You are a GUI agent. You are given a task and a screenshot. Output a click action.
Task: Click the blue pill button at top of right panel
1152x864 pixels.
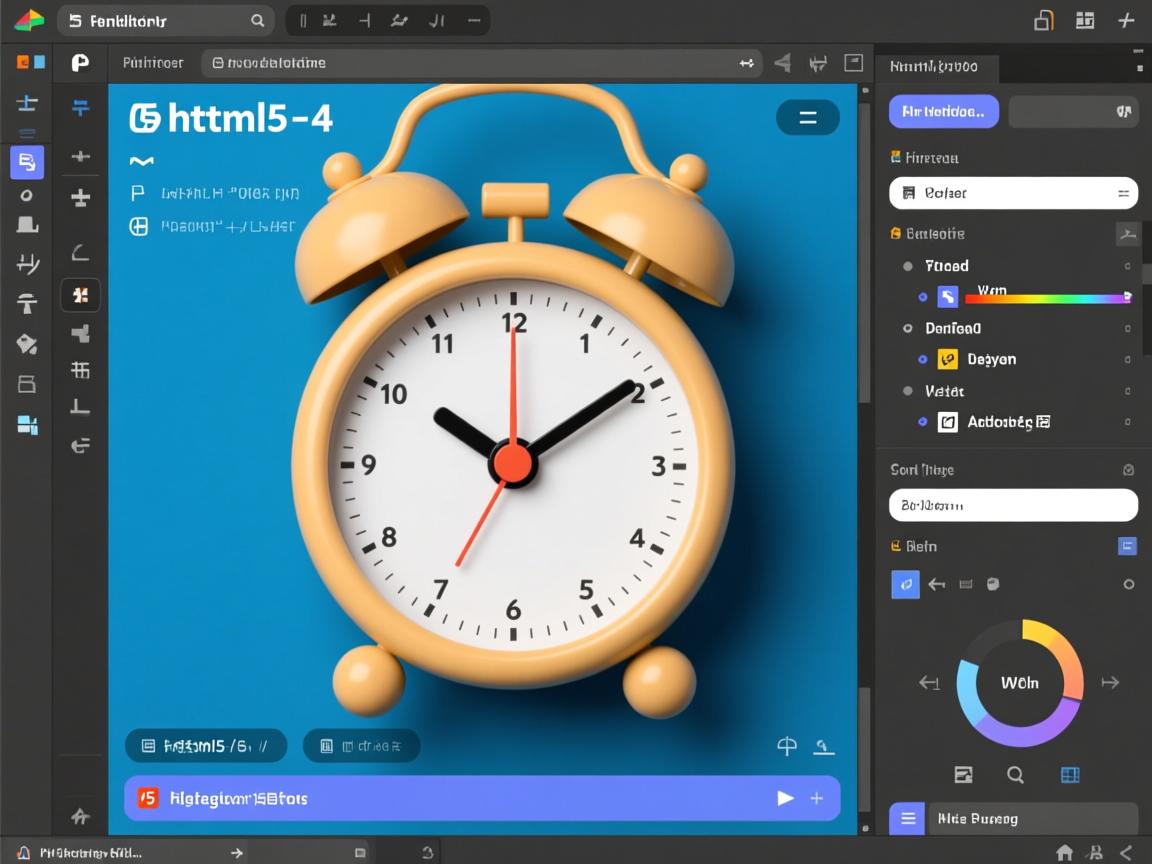943,111
